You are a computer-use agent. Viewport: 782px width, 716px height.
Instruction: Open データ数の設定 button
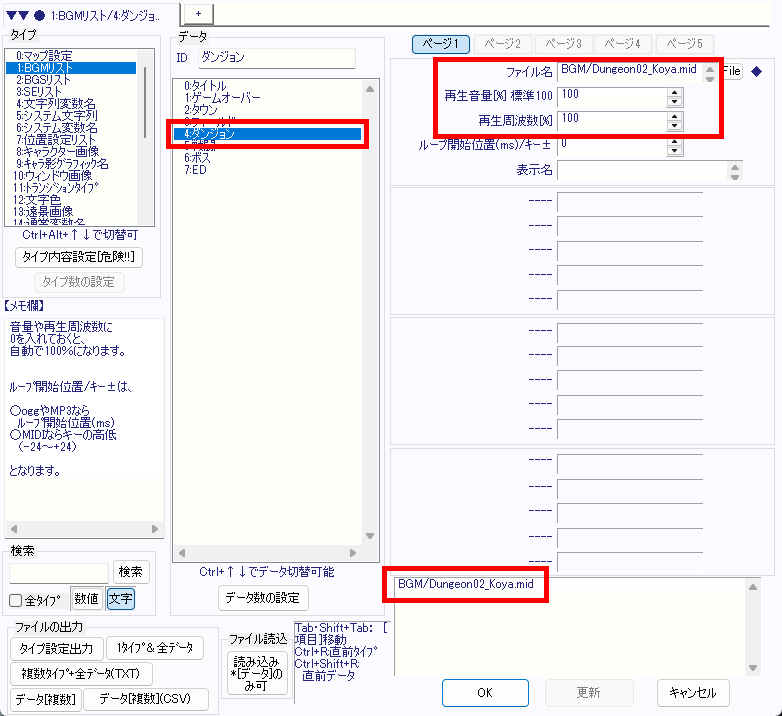coord(264,598)
